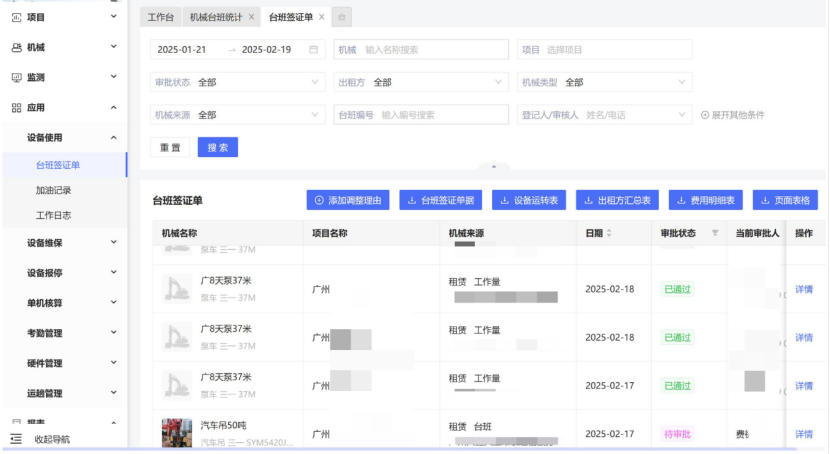Viewport: 830px width, 454px height.
Task: Click the 监测 monitor icon in sidebar
Action: pyautogui.click(x=16, y=78)
